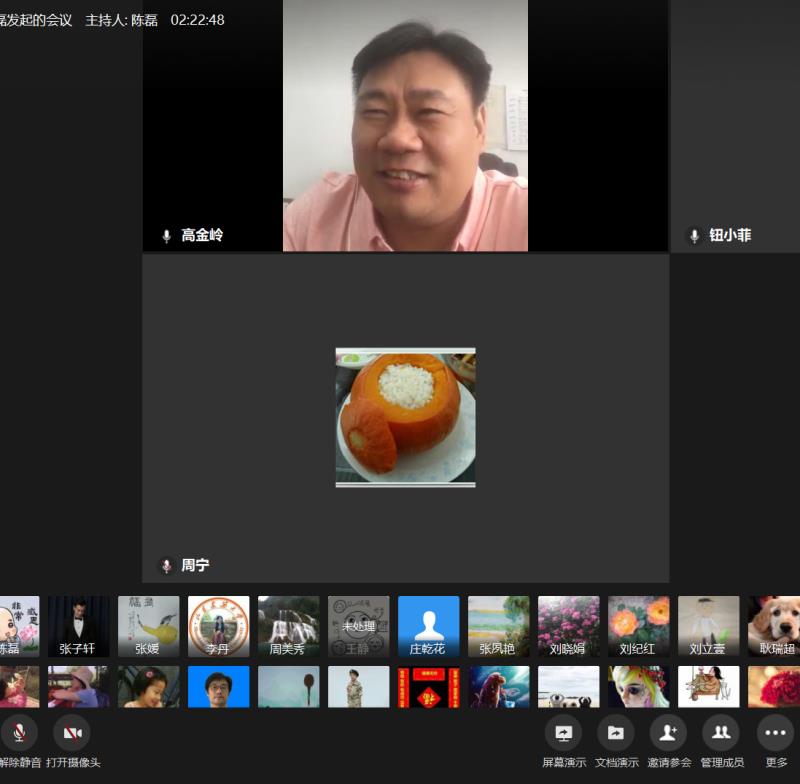800x784 pixels.
Task: Click microphone icon beside 钮小菲
Action: [x=694, y=236]
